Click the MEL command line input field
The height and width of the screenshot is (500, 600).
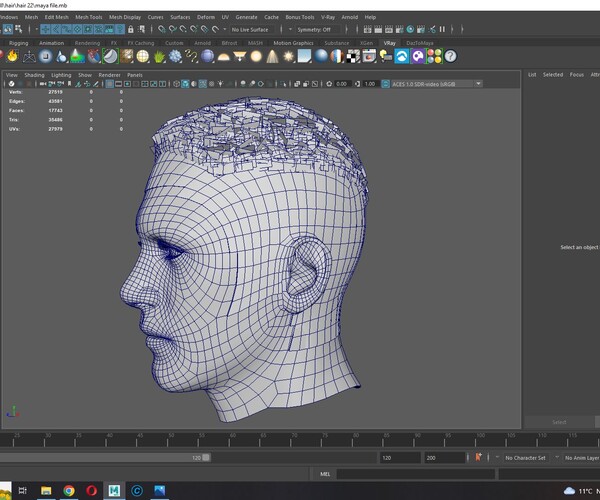pyautogui.click(x=416, y=474)
